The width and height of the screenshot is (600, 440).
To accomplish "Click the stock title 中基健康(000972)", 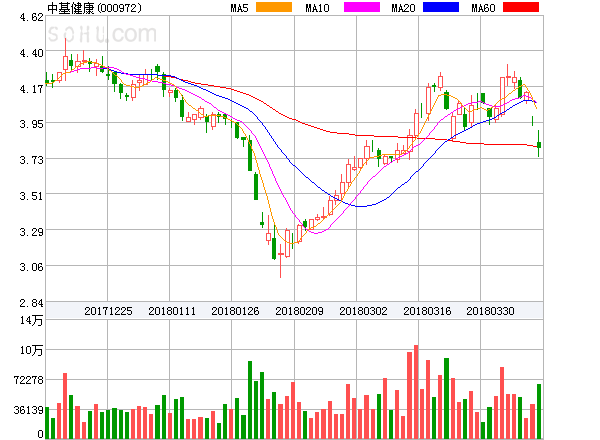I will point(95,8).
